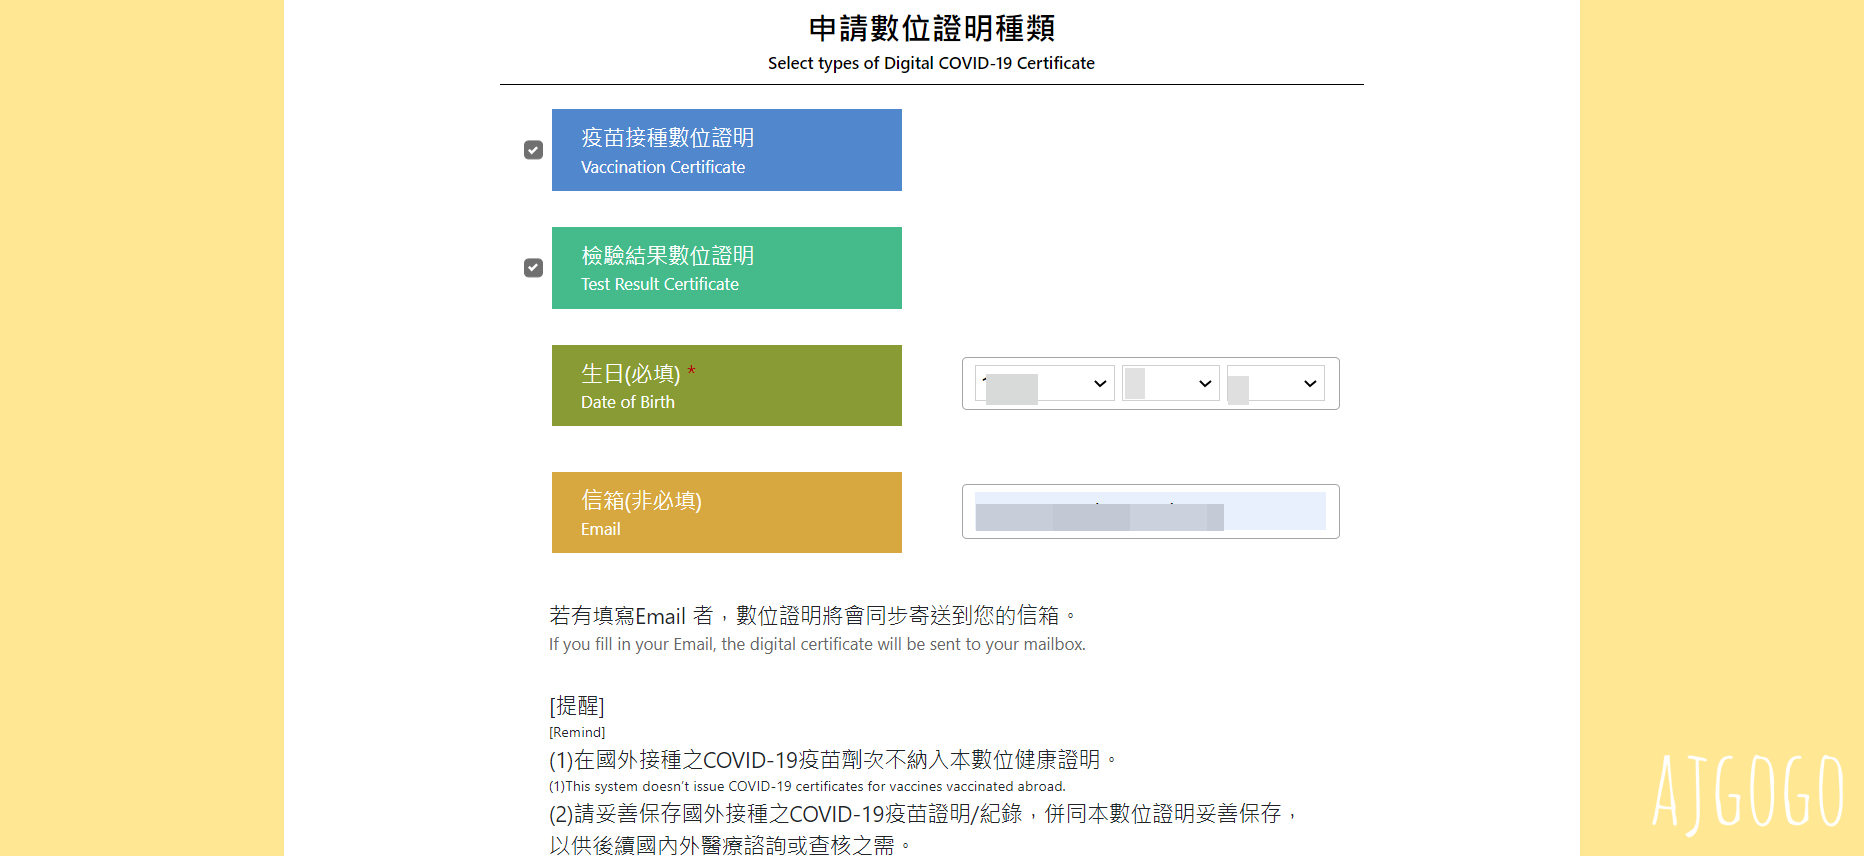
Task: Uncheck the Vaccination Certificate checkbox
Action: [533, 150]
